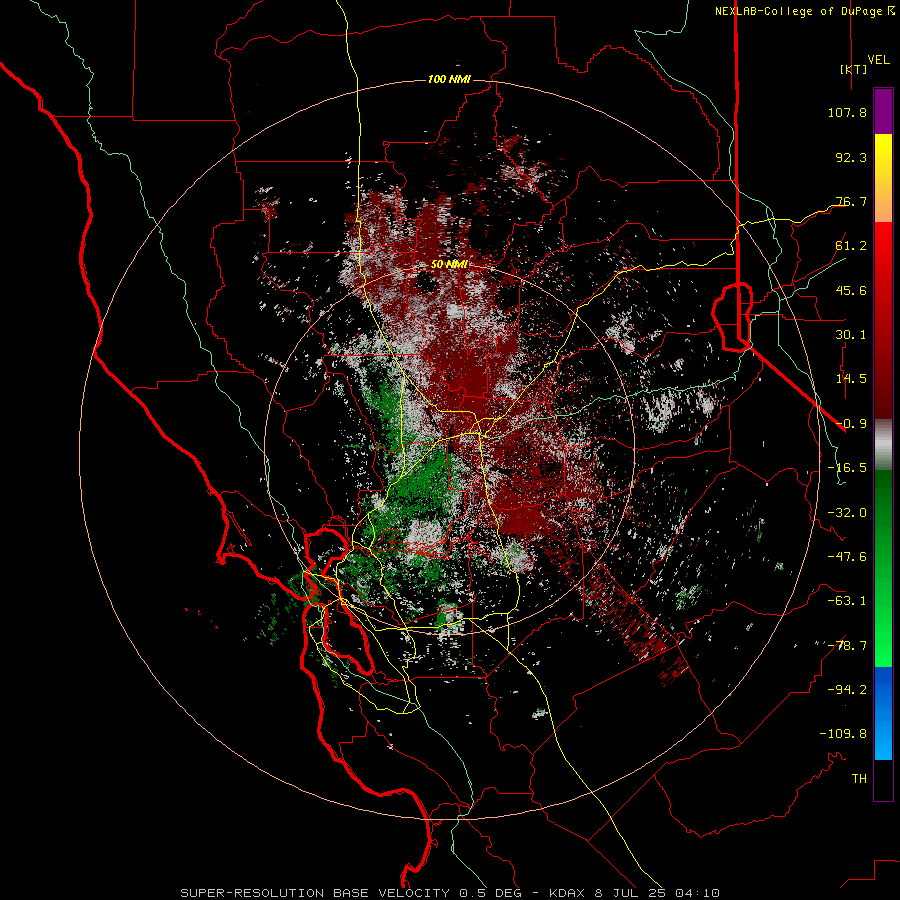This screenshot has width=900, height=900.
Task: Click the -94.2 velocity scale value
Action: coord(847,689)
